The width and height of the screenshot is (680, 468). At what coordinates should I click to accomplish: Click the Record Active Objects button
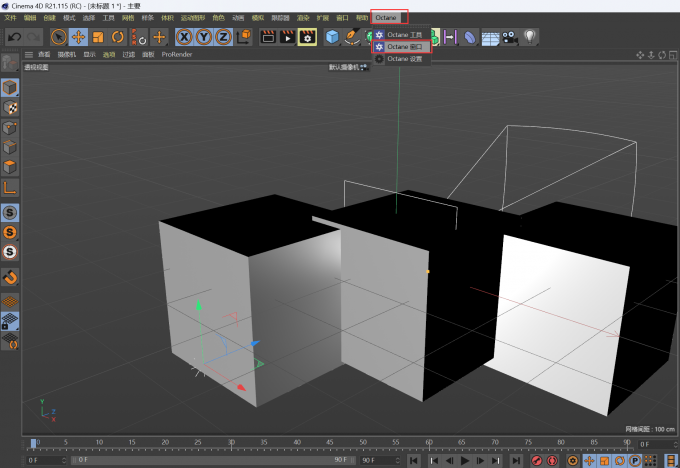(536, 460)
